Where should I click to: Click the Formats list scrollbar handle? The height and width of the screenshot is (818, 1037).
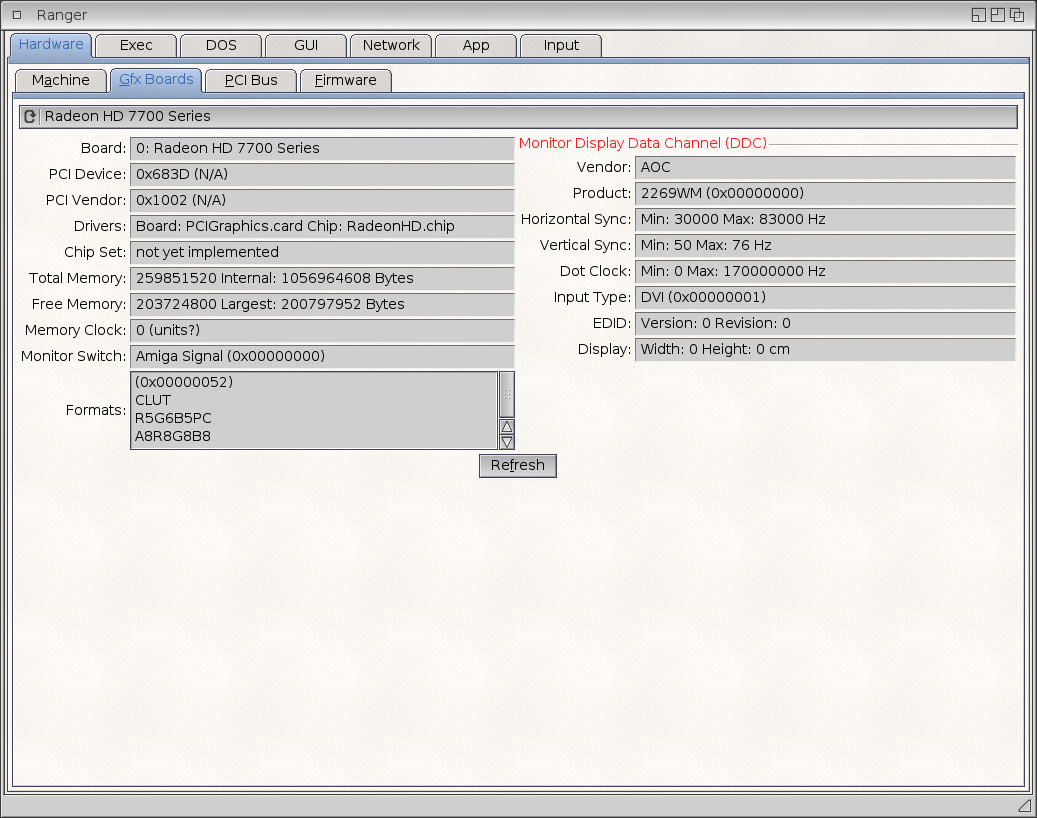507,394
